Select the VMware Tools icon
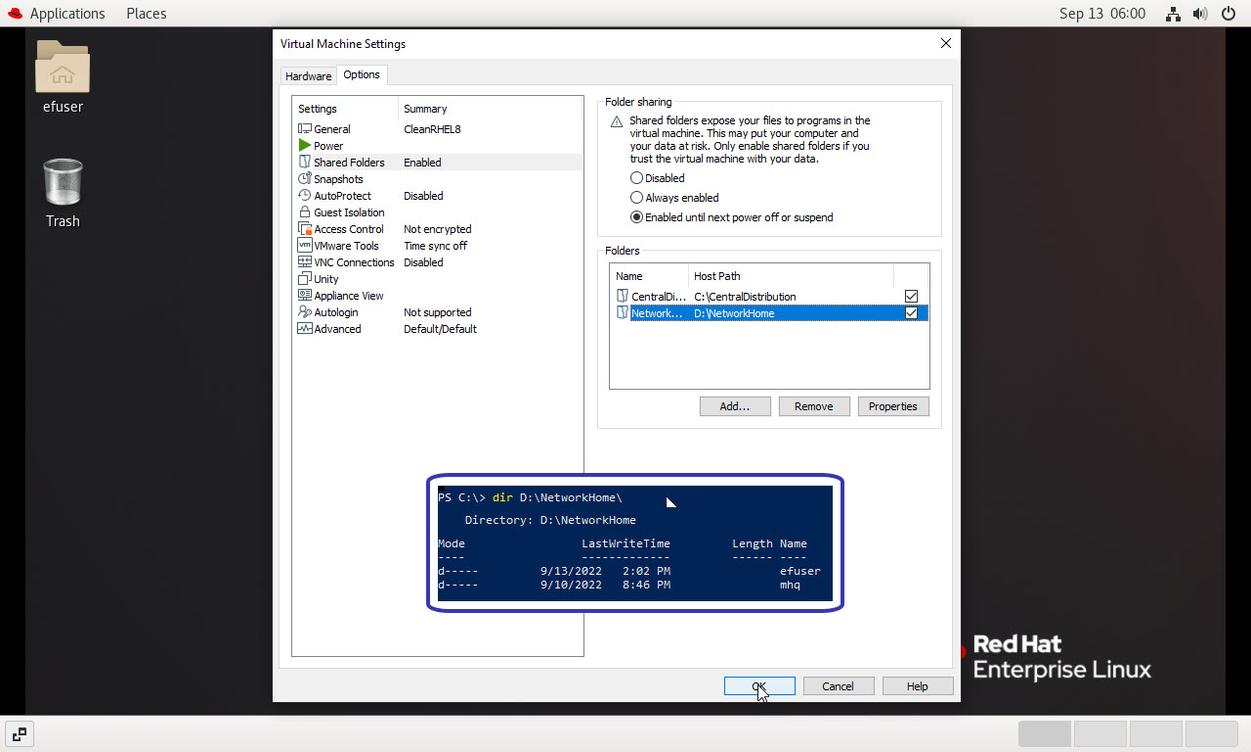Viewport: 1251px width, 752px height. 305,246
